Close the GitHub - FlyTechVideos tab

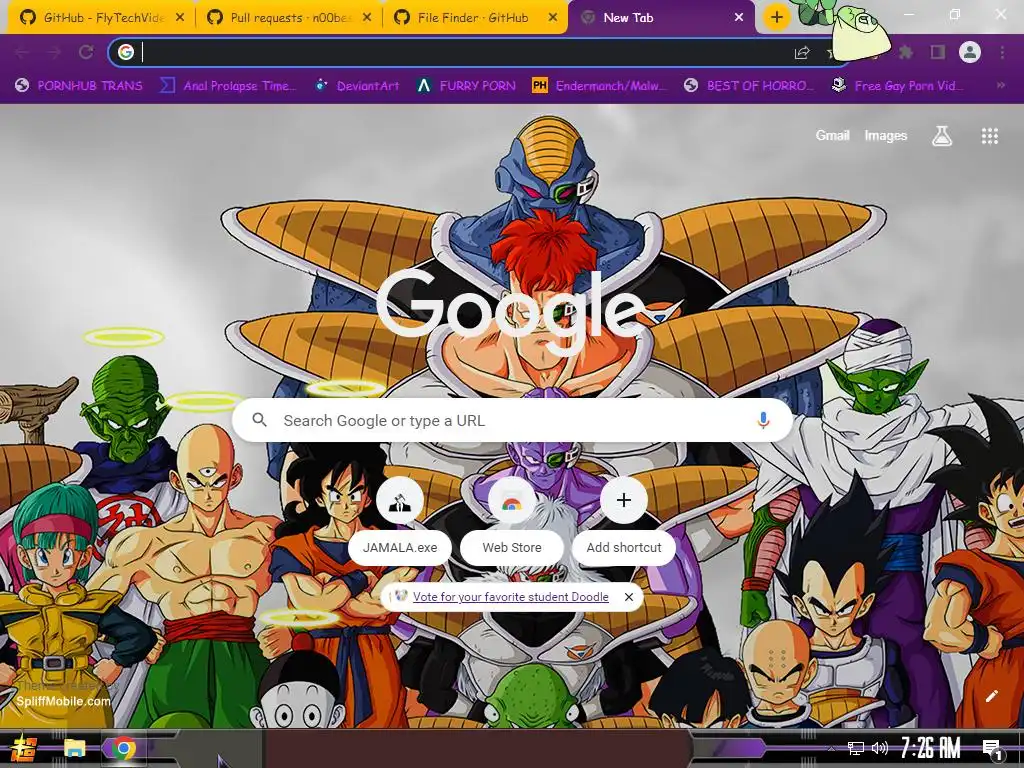[x=180, y=18]
